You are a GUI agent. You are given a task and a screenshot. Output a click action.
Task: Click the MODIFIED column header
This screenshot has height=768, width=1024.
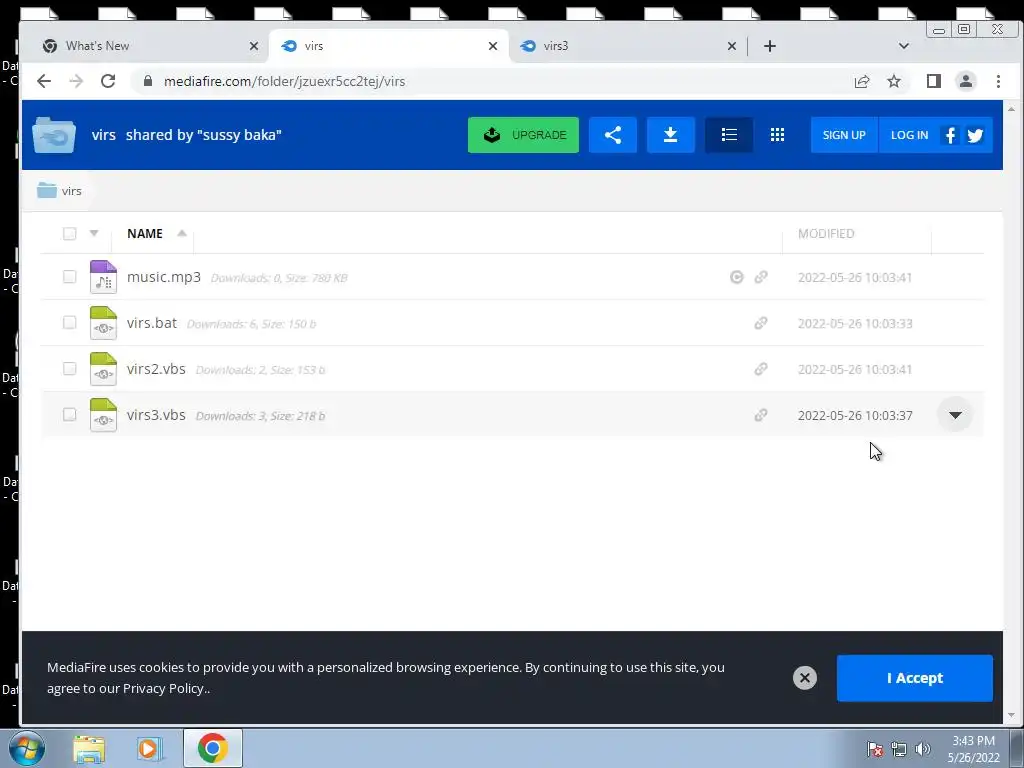[x=825, y=233]
